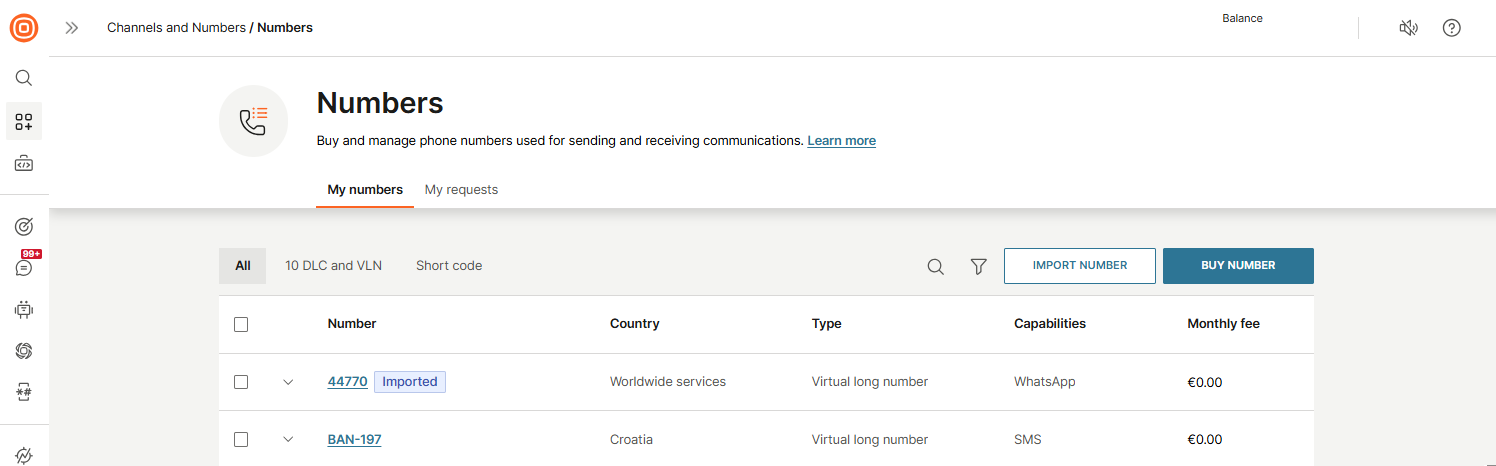
Task: Expand the BAN-197 row details
Action: [x=288, y=439]
